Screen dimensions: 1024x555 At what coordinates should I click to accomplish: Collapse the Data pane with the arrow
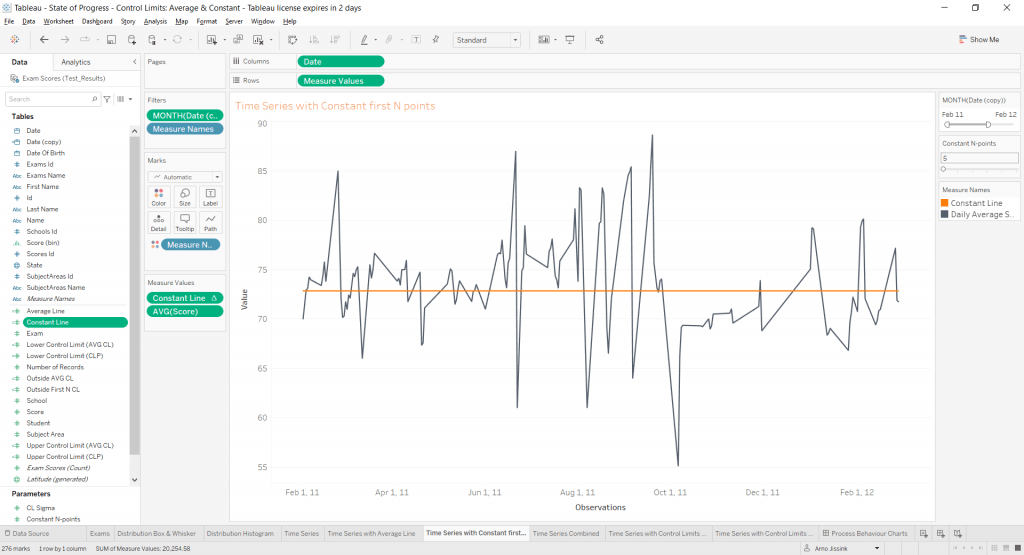(x=135, y=62)
